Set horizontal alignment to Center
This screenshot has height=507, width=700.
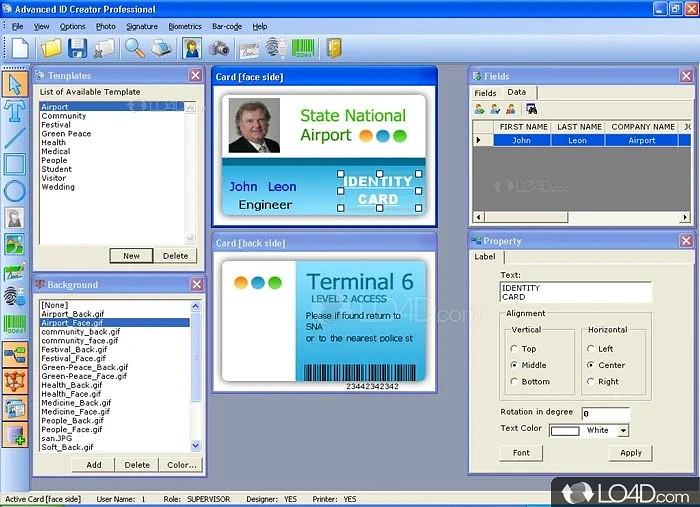click(591, 365)
